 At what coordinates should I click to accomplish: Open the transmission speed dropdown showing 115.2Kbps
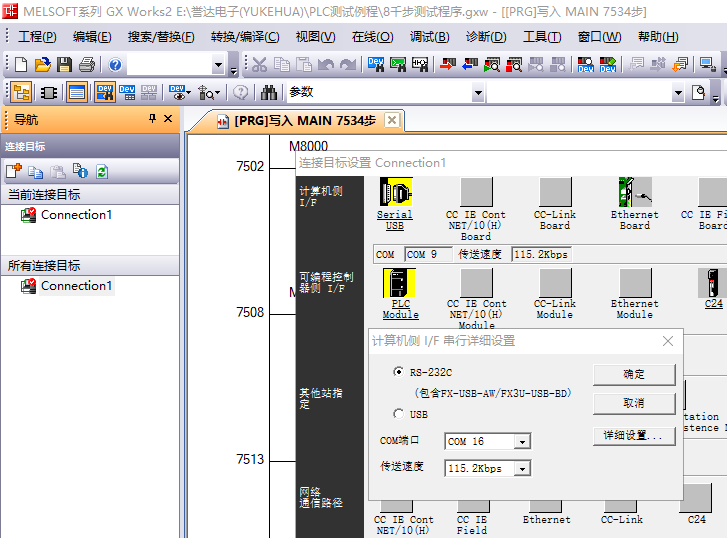[523, 468]
